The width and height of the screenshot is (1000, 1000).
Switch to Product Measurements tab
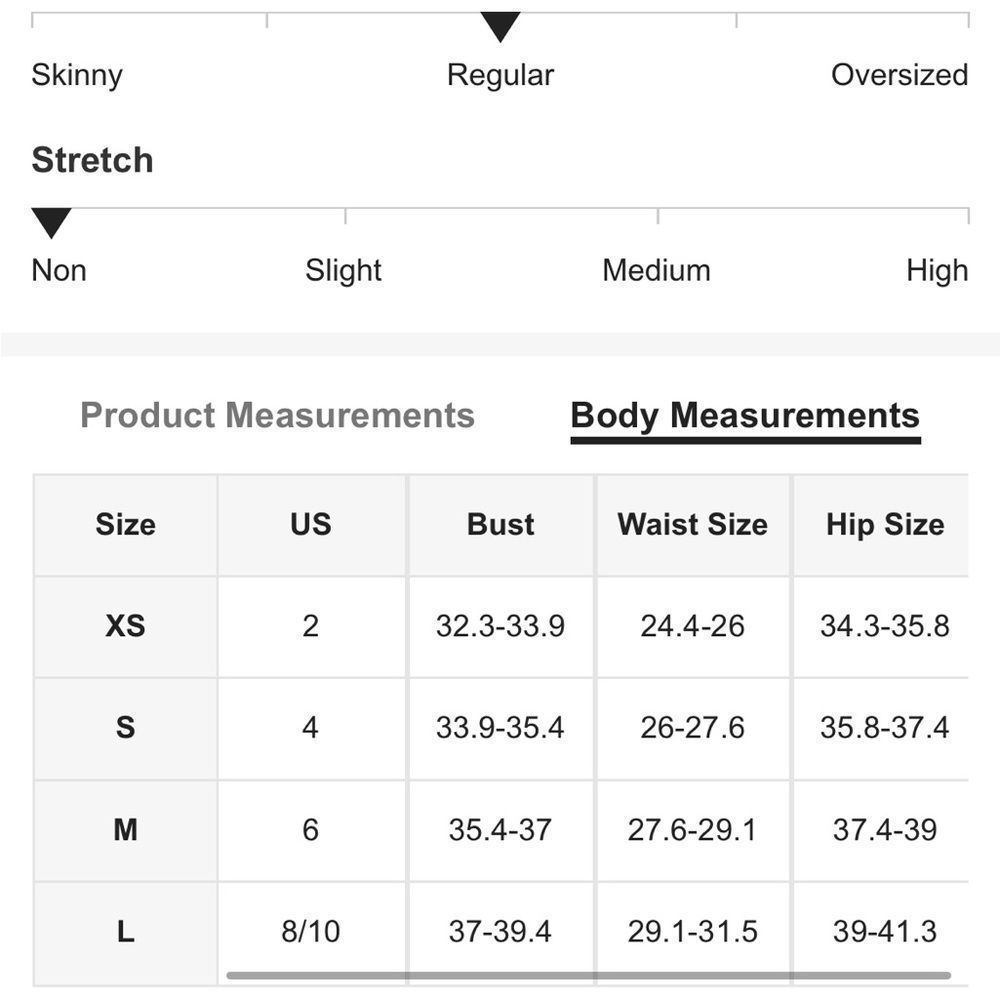click(x=277, y=415)
